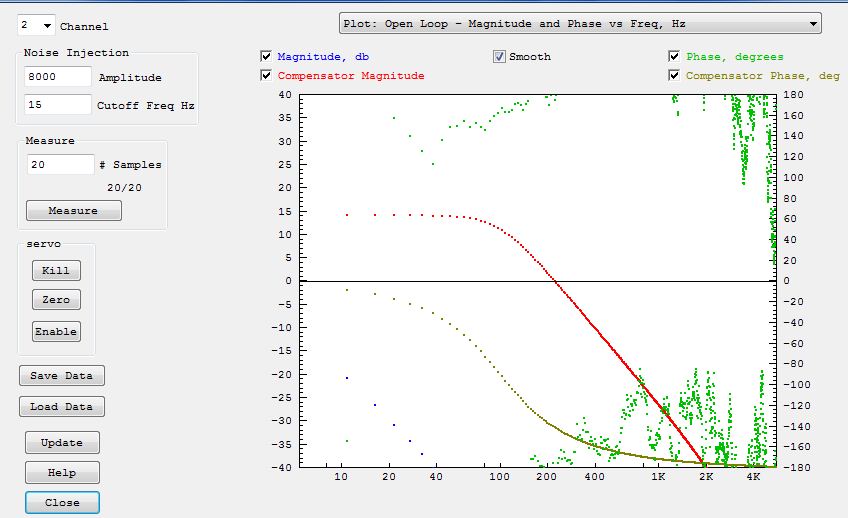Click the servo Zero button
Viewport: 848px width, 518px height.
point(56,300)
